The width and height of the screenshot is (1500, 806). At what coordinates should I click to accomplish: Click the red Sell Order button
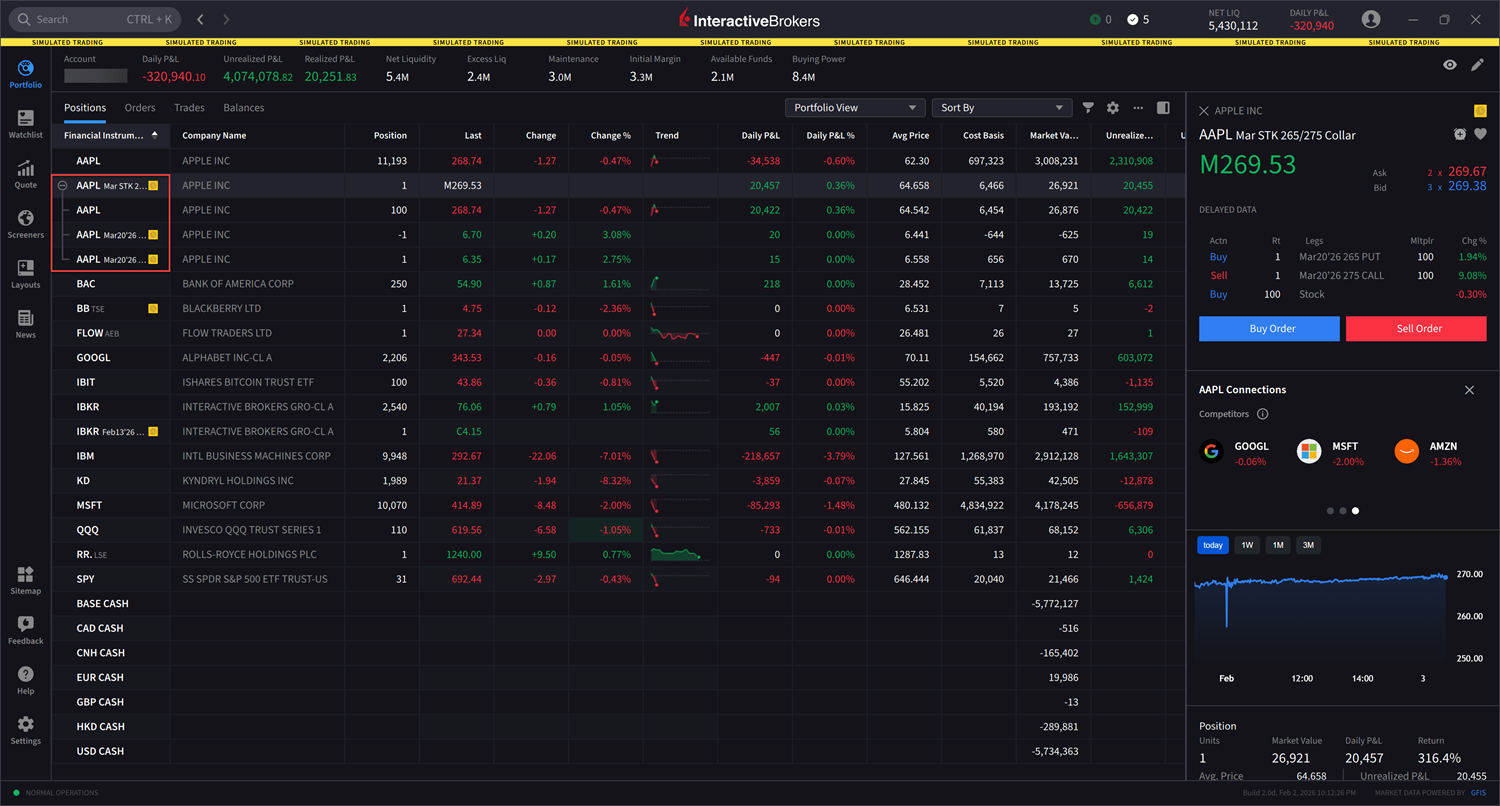pos(1416,329)
